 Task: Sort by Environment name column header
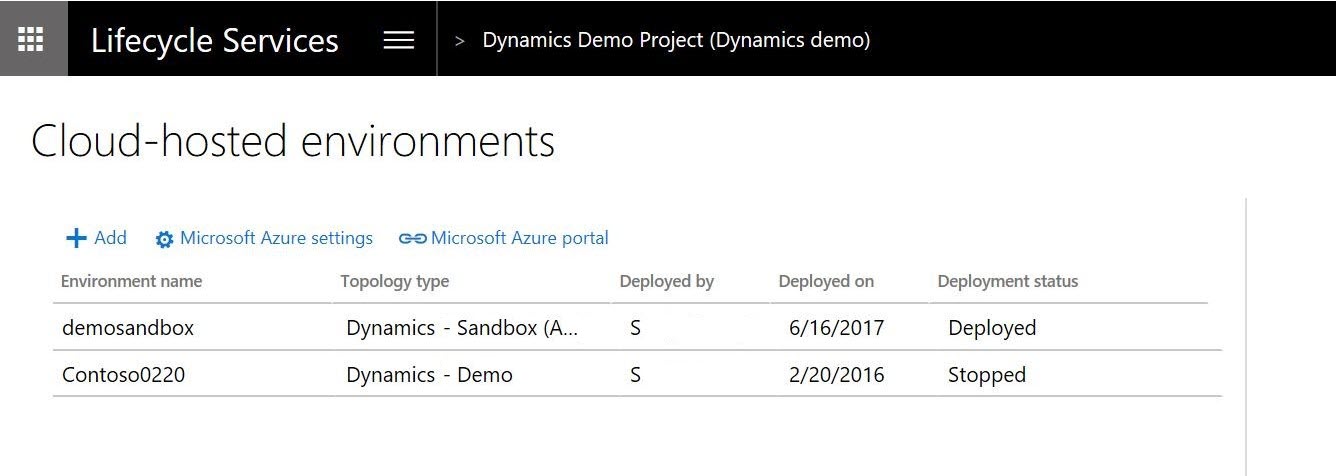131,281
